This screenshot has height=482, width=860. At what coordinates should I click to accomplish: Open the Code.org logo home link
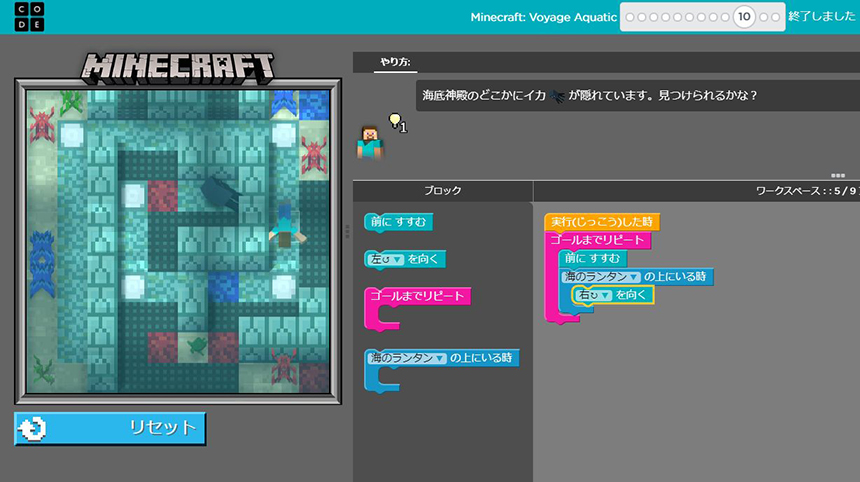29,16
